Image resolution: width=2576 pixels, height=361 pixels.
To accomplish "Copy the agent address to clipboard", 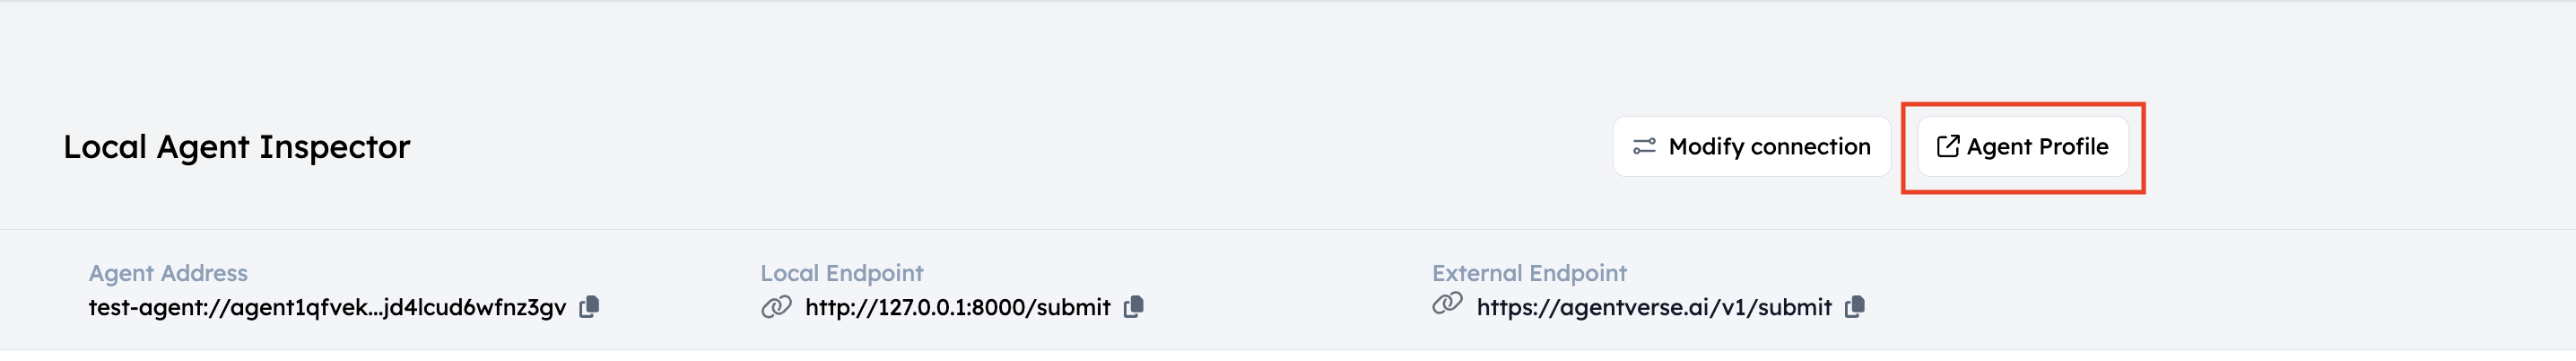I will 590,307.
